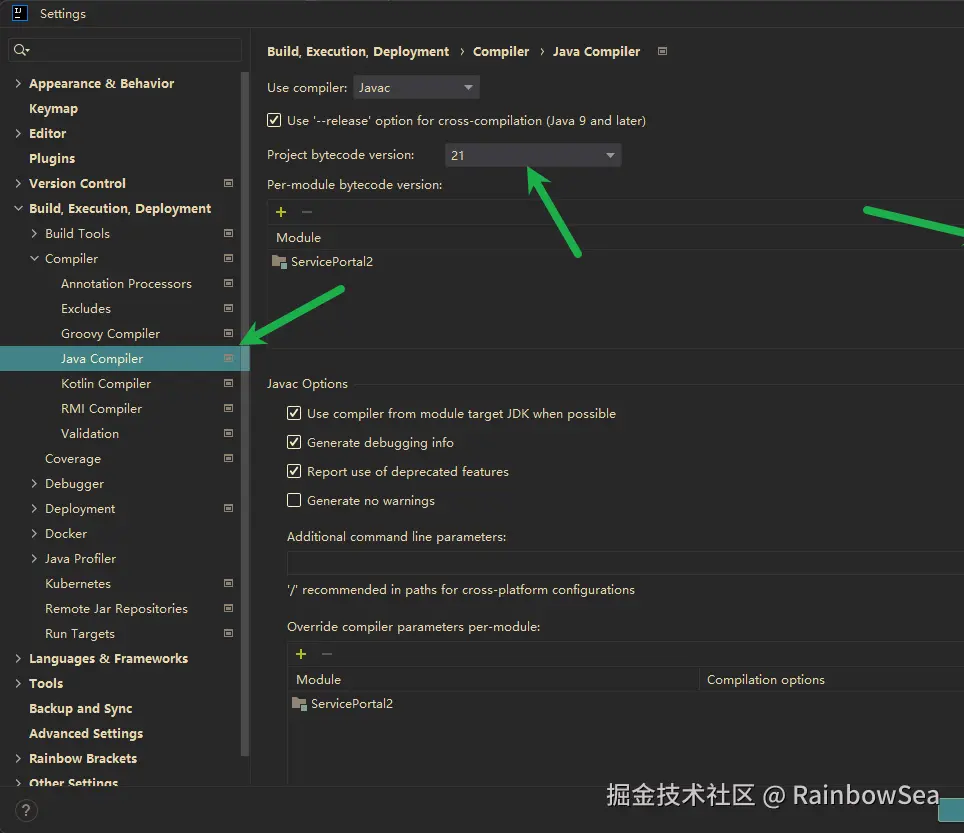
Task: Click project-level icon beside Run Targets
Action: 228,633
